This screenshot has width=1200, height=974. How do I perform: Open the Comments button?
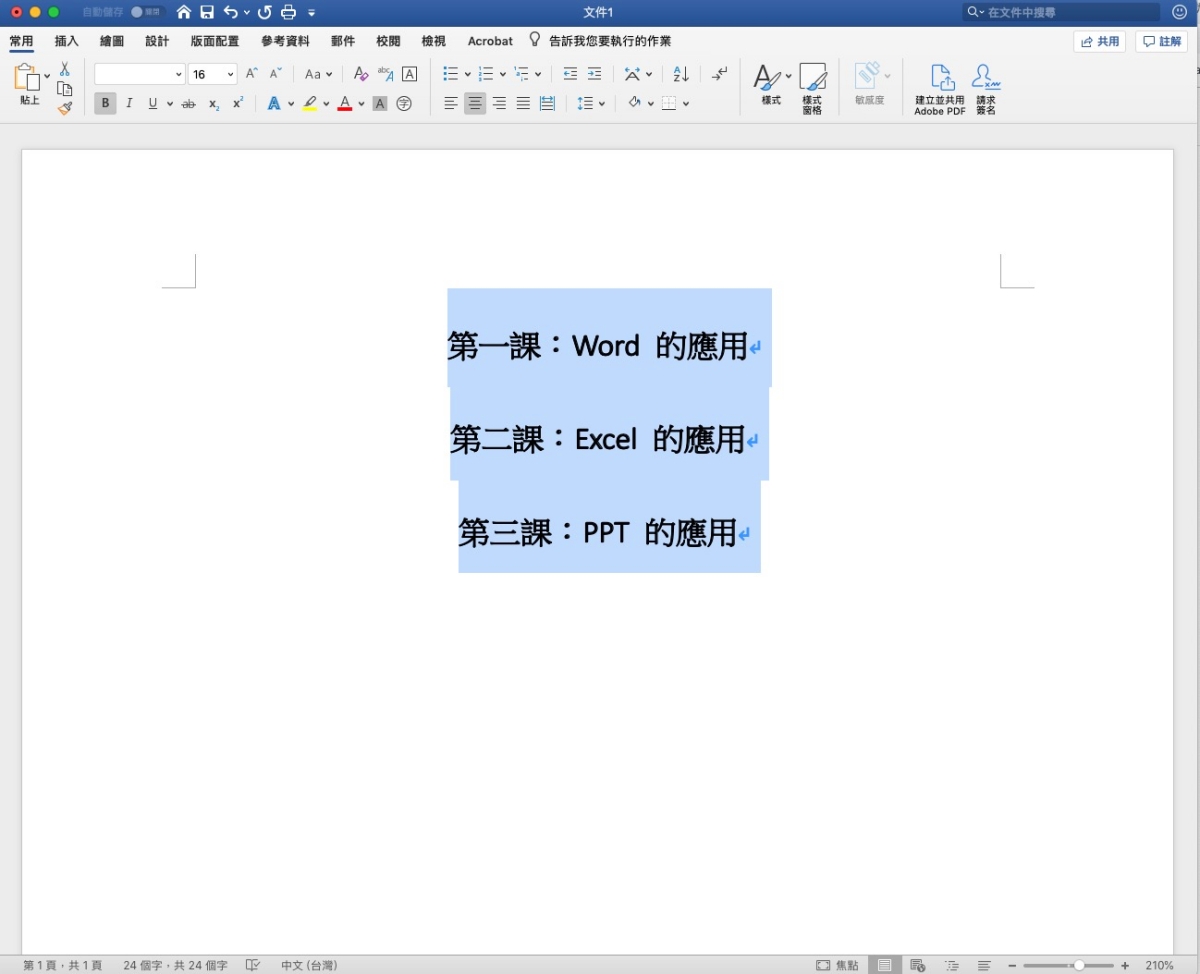click(1162, 41)
